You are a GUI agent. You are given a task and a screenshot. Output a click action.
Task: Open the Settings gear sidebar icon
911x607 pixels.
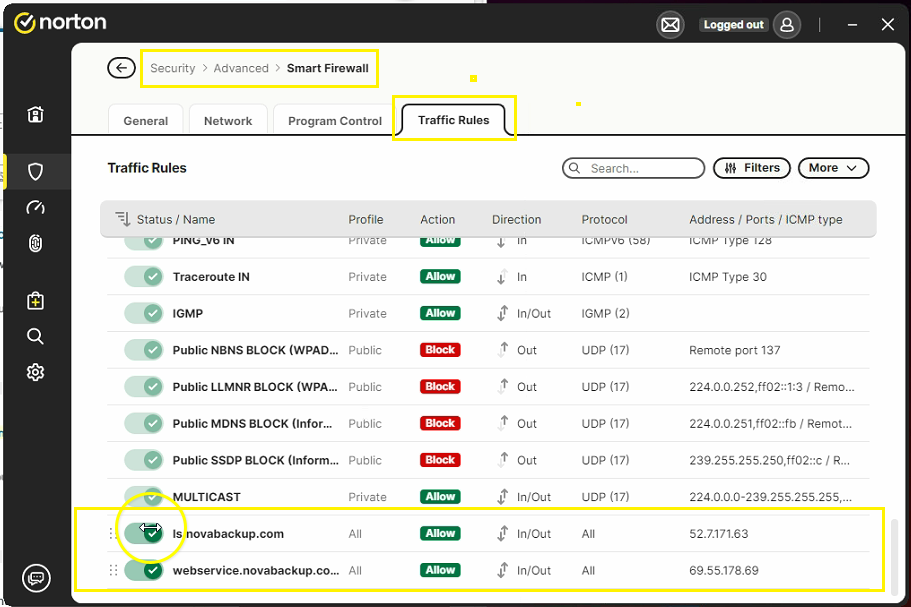click(x=35, y=372)
